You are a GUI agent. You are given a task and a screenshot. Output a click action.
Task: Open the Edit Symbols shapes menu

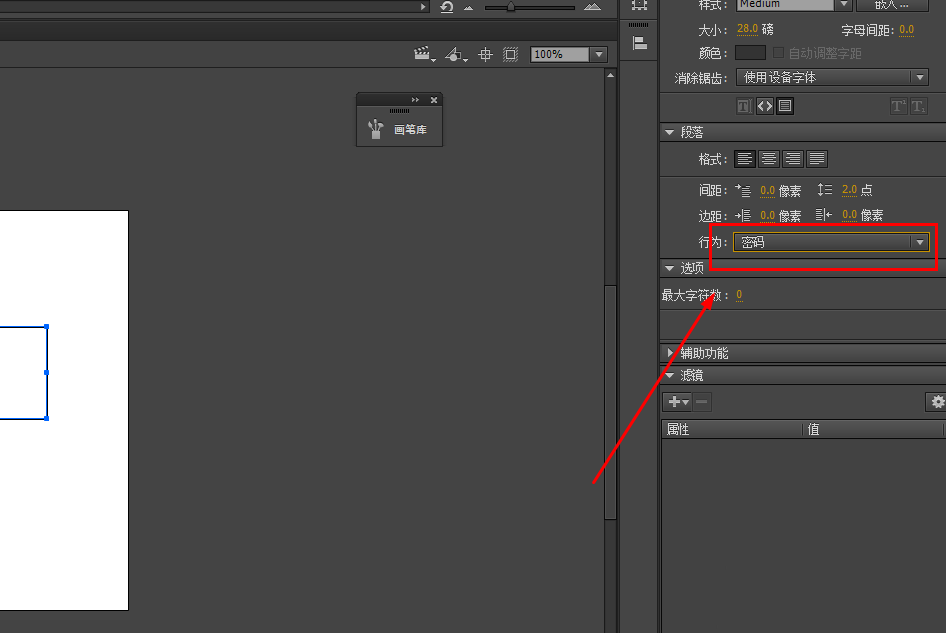pos(456,54)
